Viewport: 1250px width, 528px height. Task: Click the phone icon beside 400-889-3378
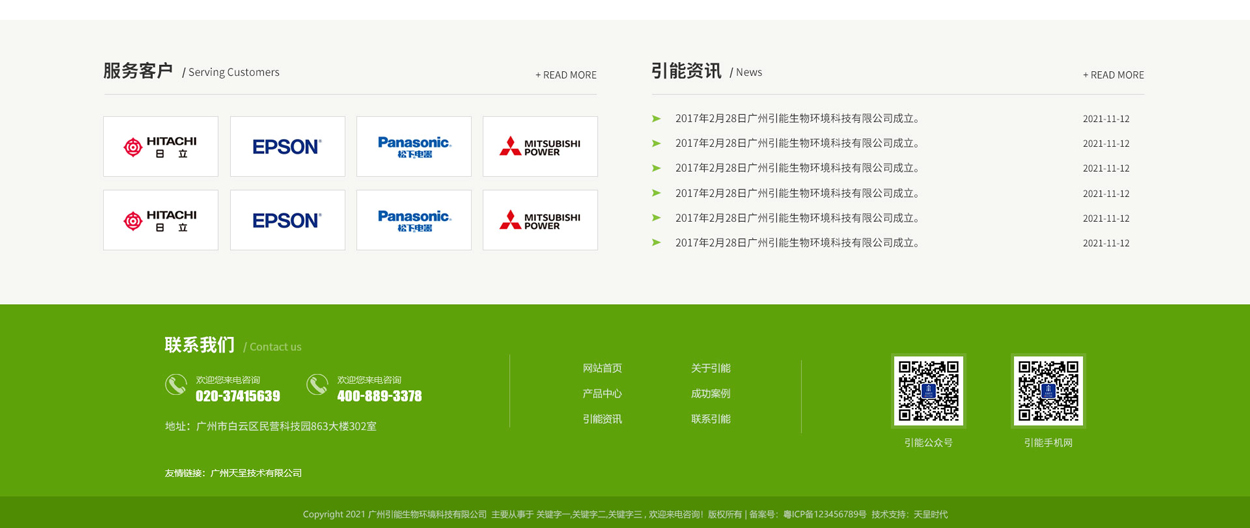tap(317, 385)
